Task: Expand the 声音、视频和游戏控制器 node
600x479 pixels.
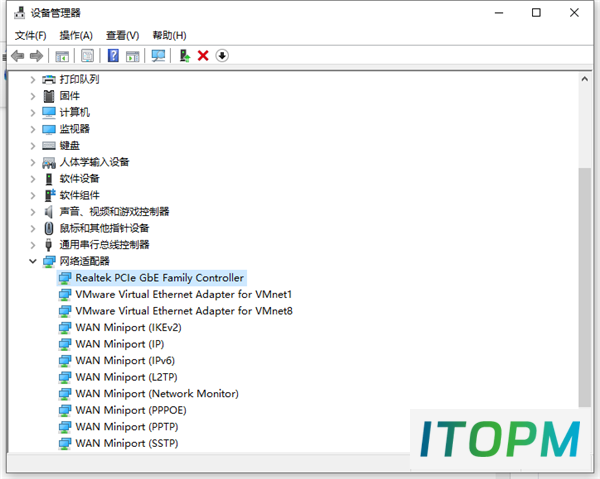Action: (33, 212)
